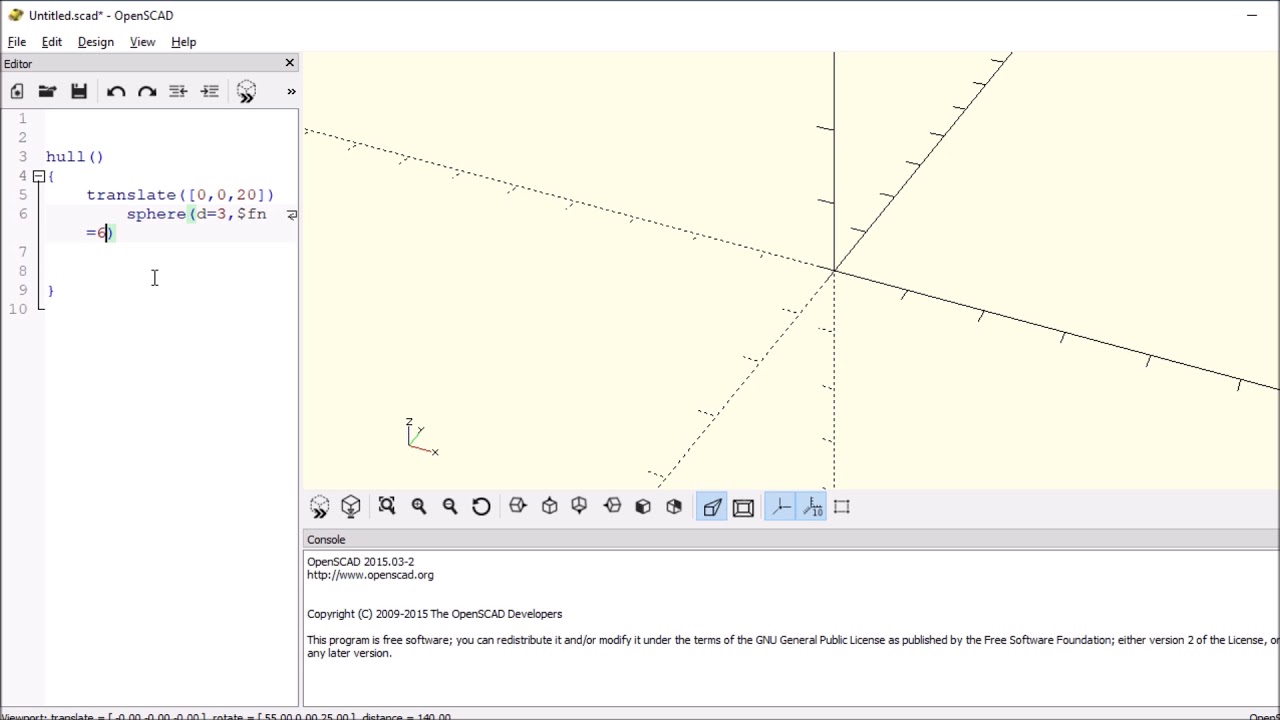Switch to the Front view
Image resolution: width=1280 pixels, height=720 pixels.
643,507
